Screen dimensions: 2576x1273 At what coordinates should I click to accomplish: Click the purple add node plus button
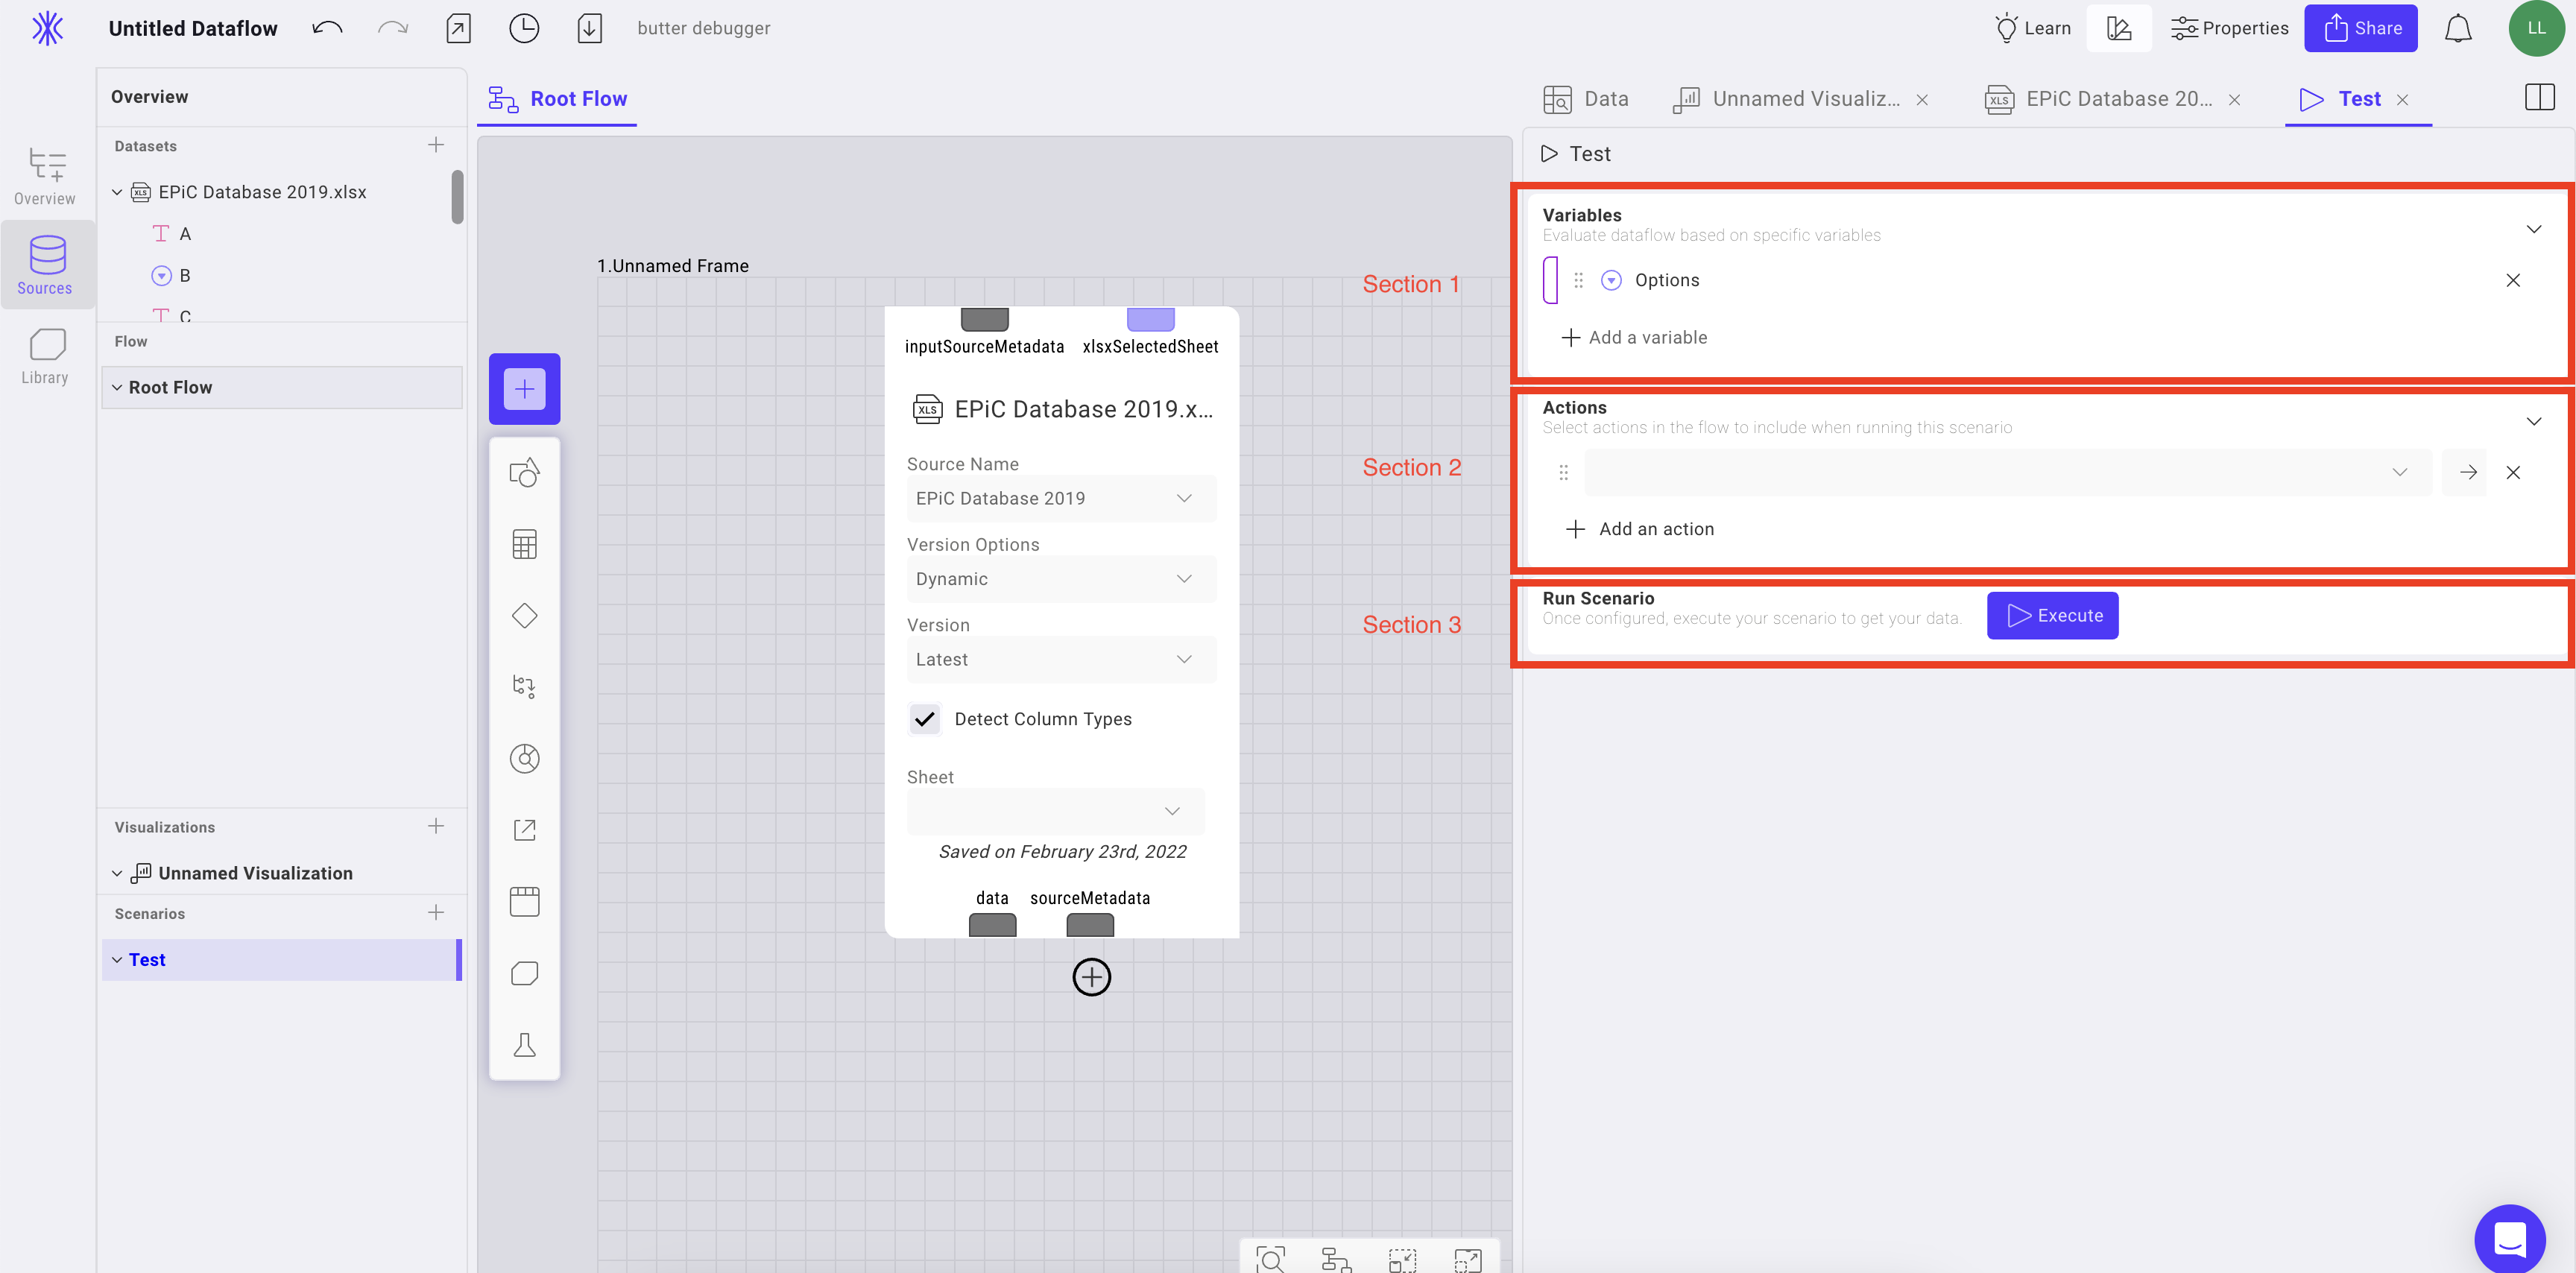point(524,388)
